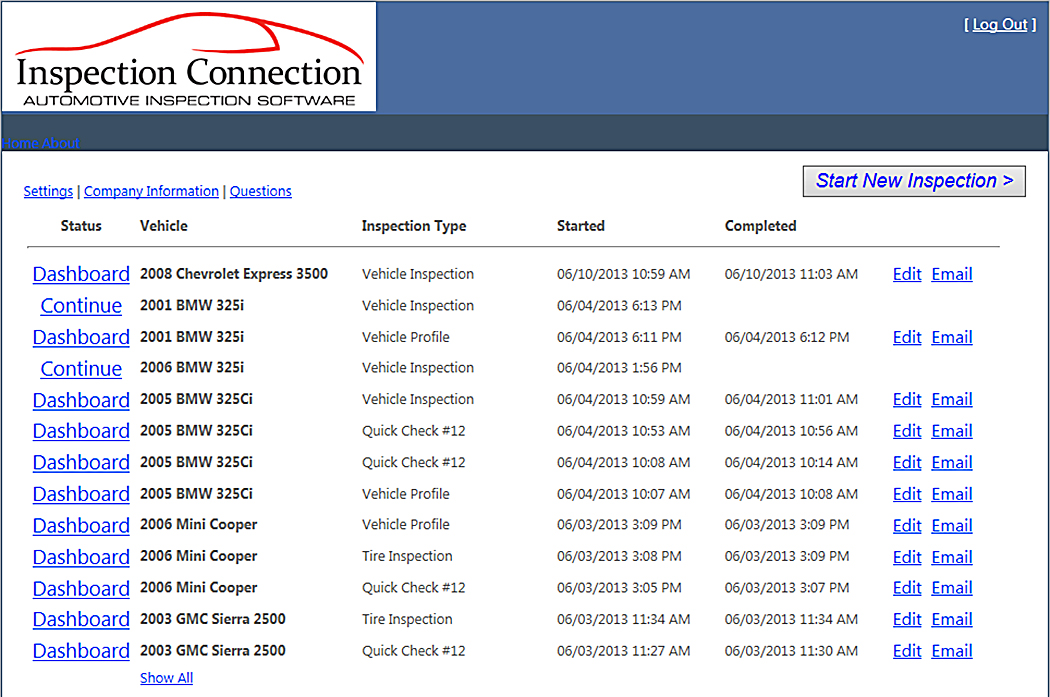The width and height of the screenshot is (1050, 697).
Task: Open Dashboard for Mini Cooper Vehicle Profile
Action: tap(81, 526)
